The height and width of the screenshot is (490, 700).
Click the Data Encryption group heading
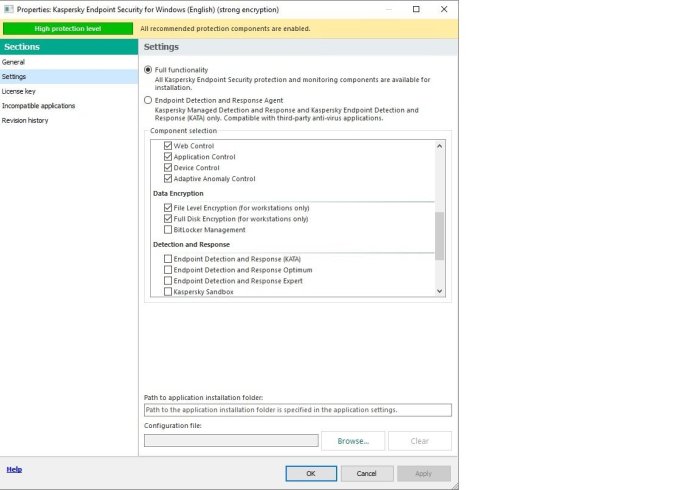[x=178, y=193]
